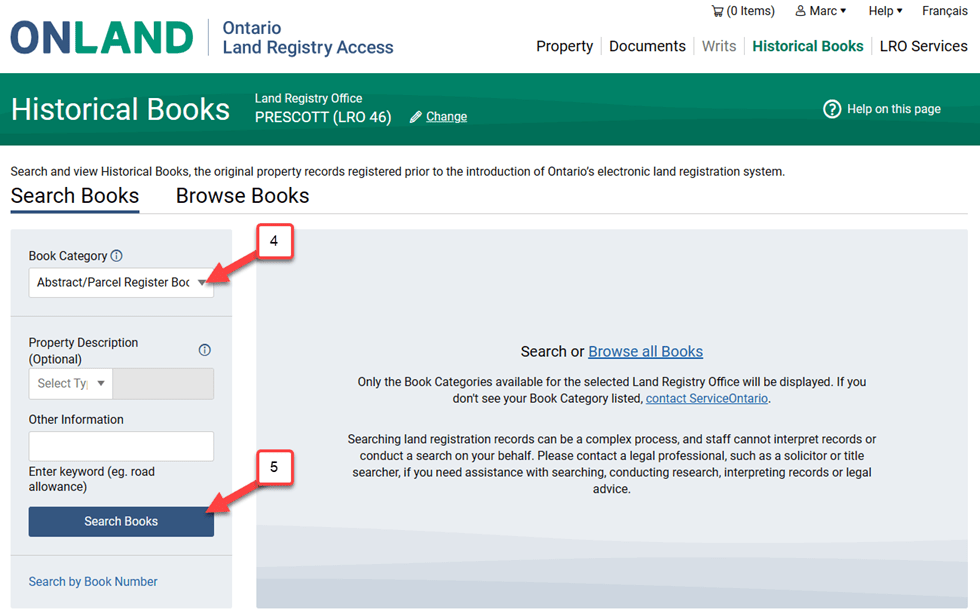Open the Book Category dropdown

coord(120,283)
